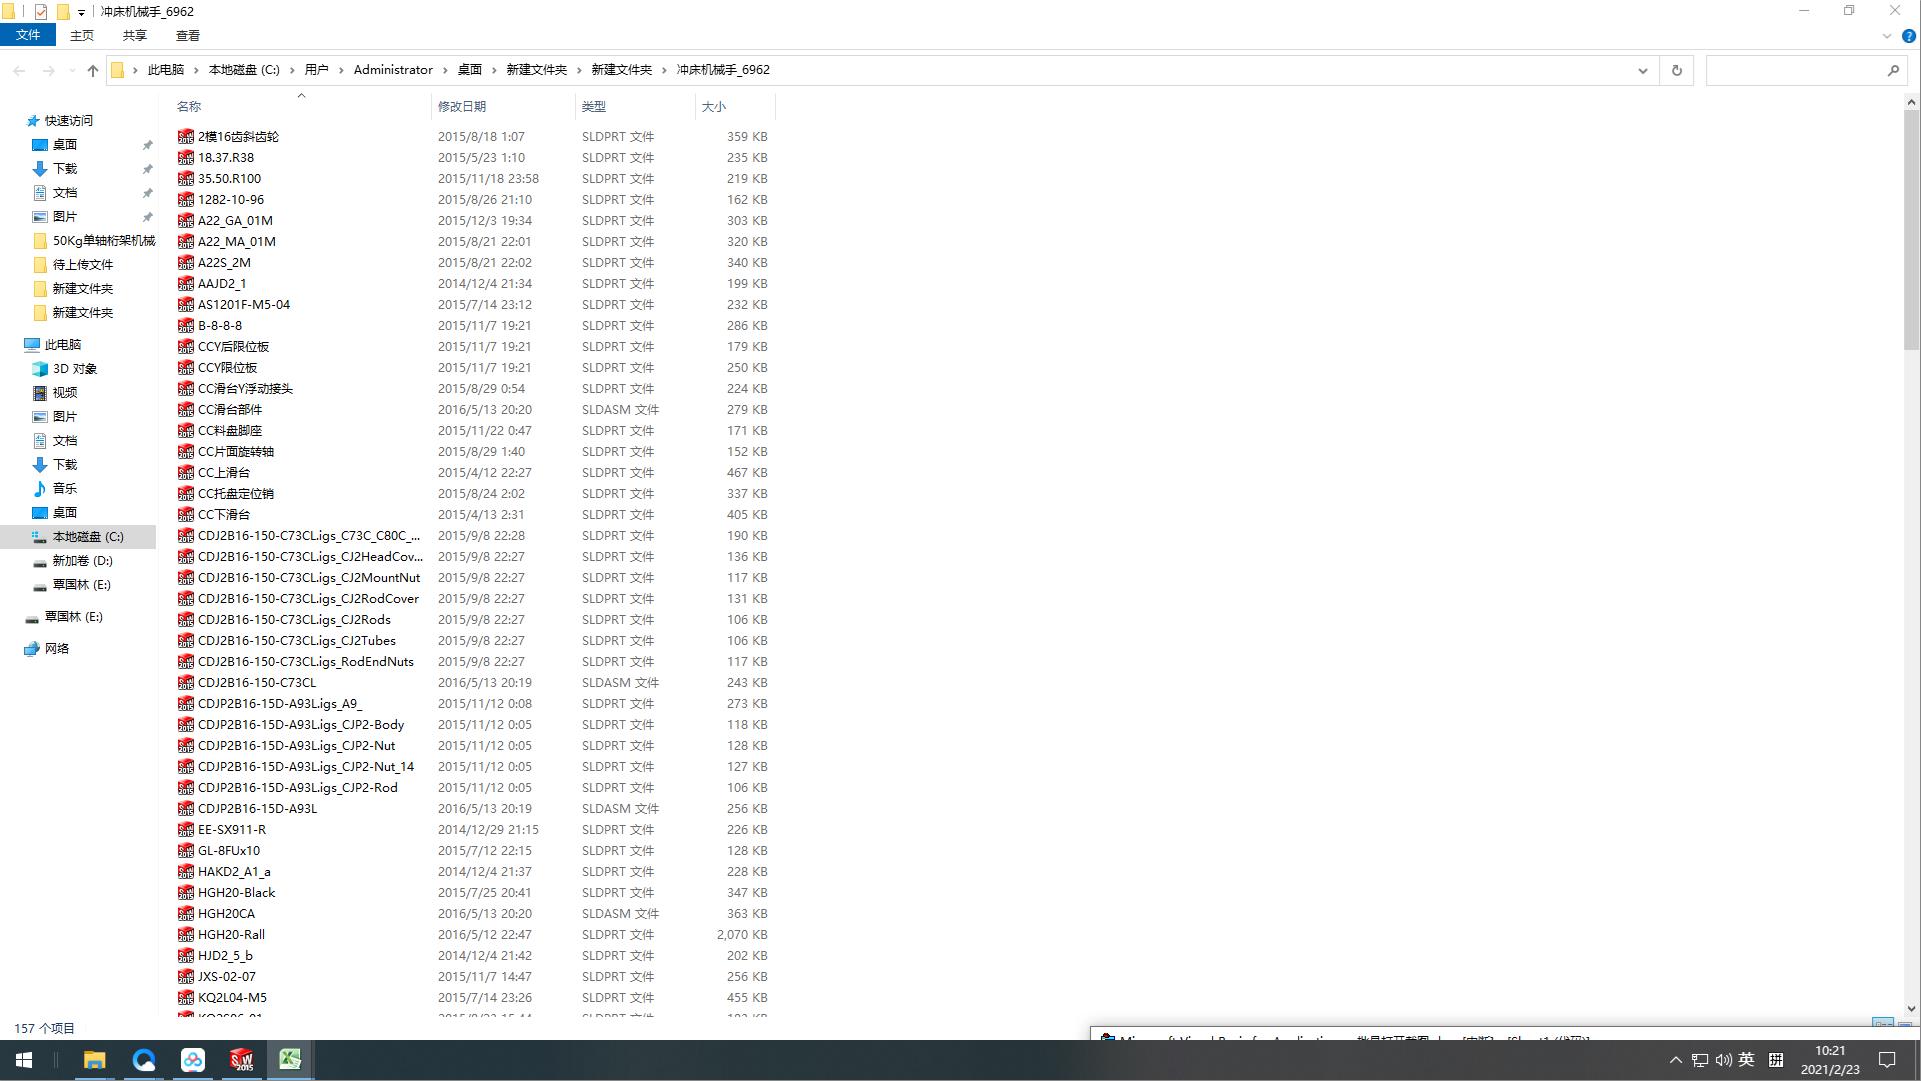Expand the ribbon with the chevron
The height and width of the screenshot is (1081, 1921).
[1887, 36]
